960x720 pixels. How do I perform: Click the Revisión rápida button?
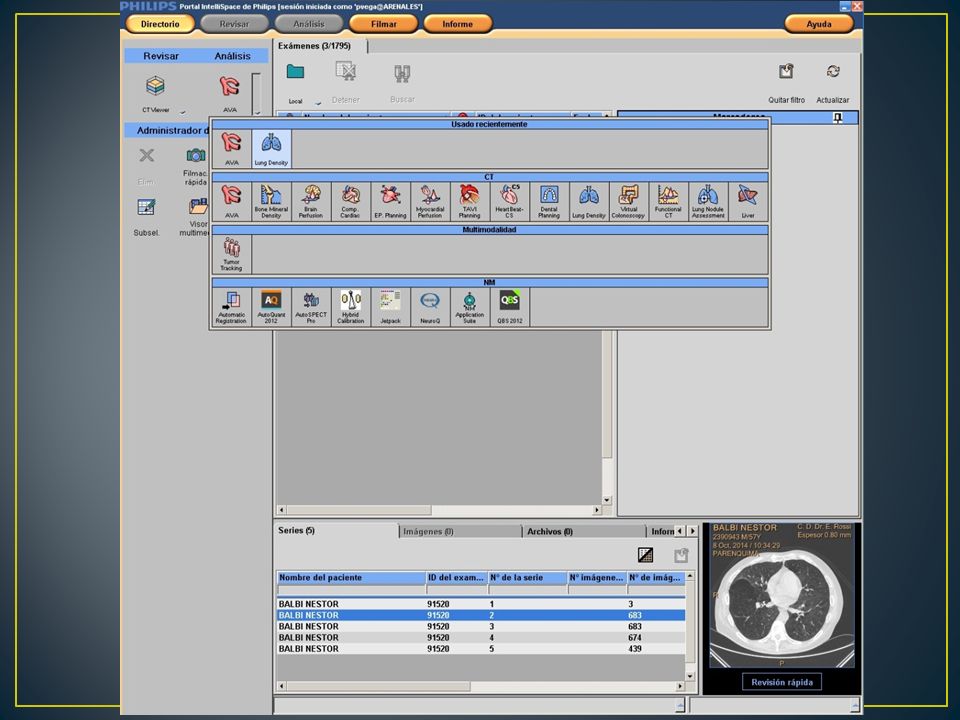[782, 682]
